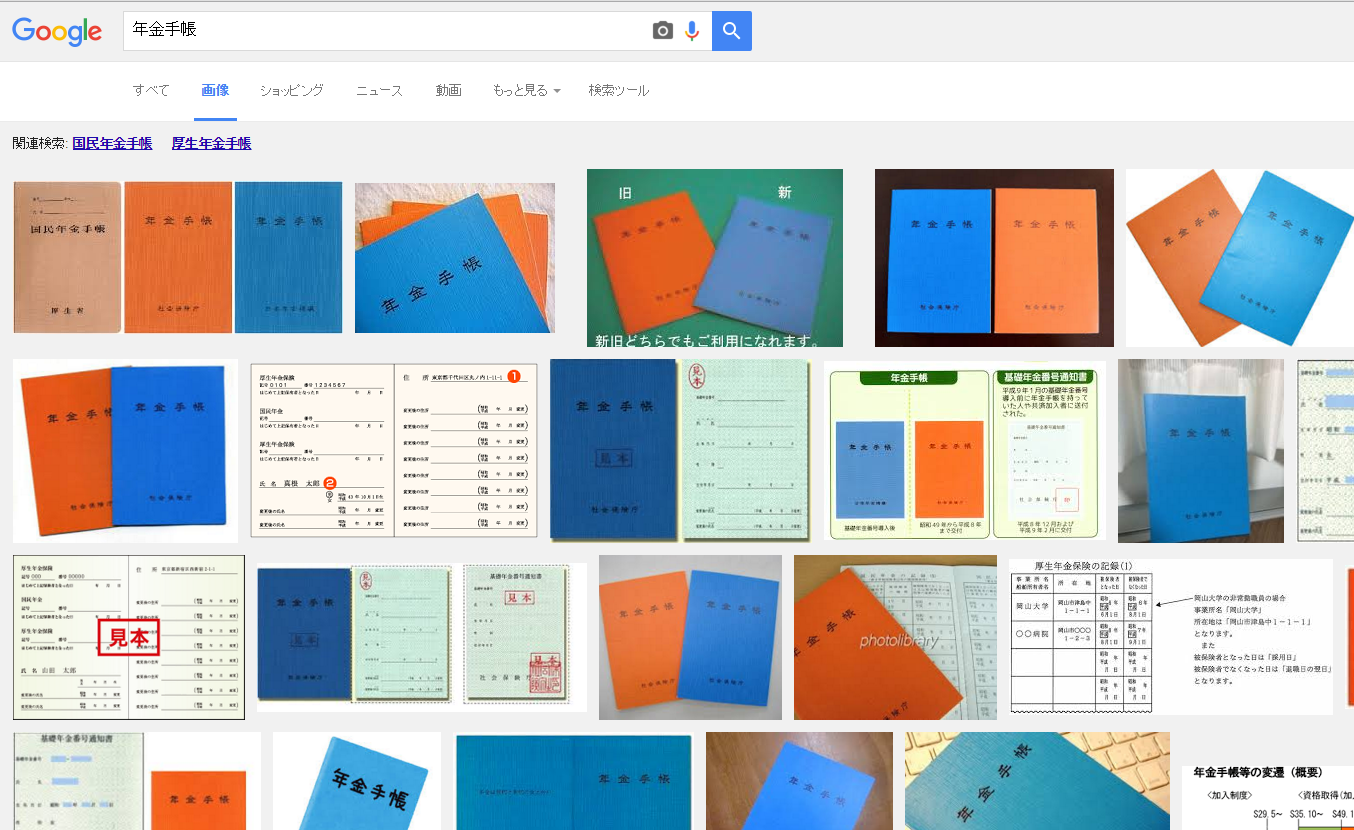Open the 動画 tab

point(448,90)
